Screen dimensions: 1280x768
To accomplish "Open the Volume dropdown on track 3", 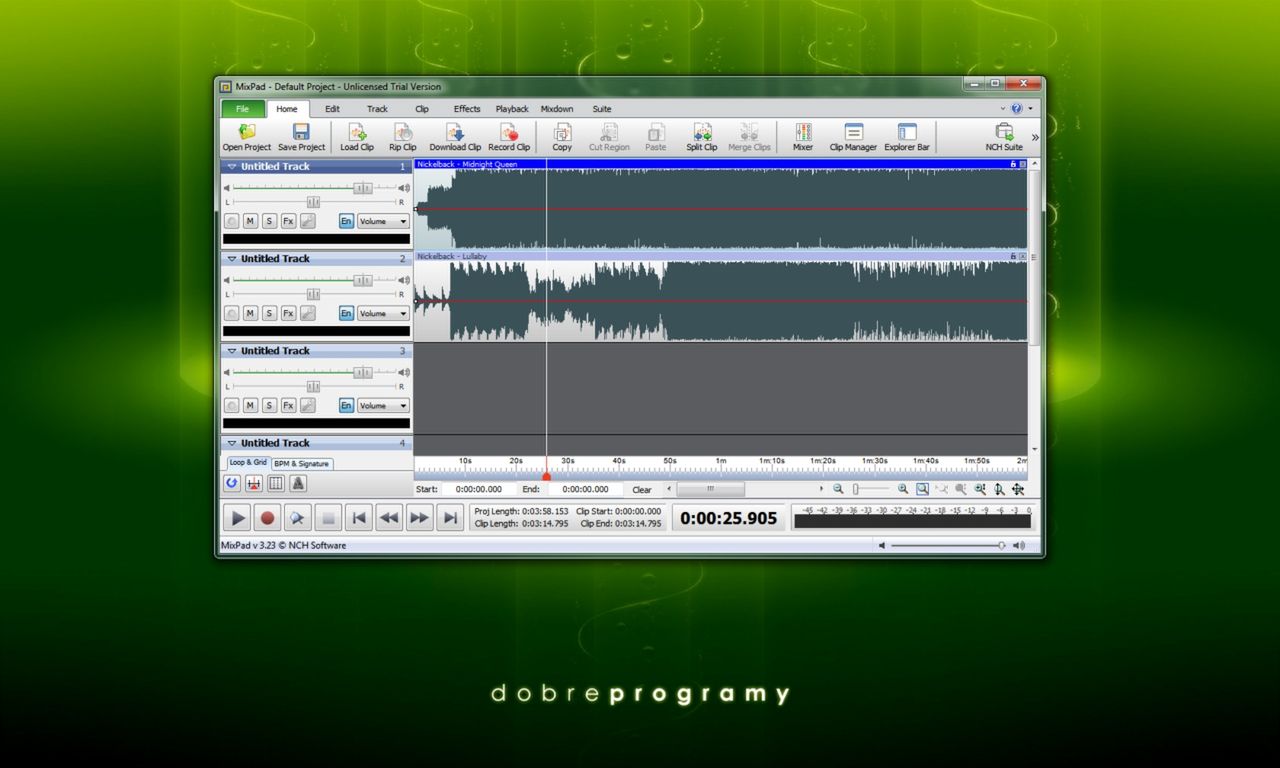I will (384, 405).
